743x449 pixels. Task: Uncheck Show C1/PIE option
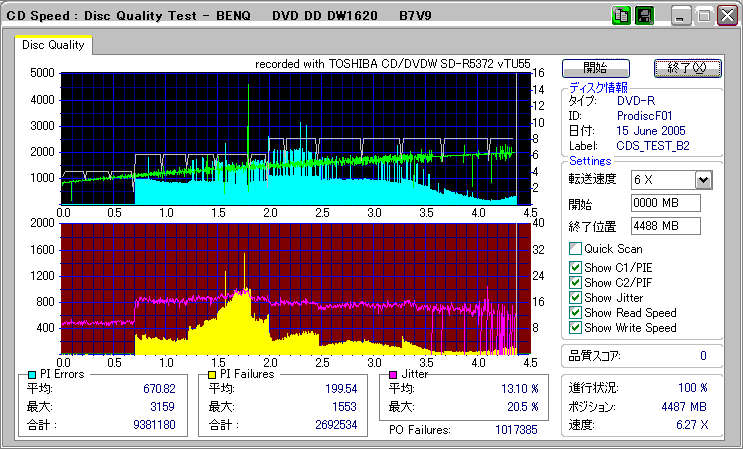point(575,267)
